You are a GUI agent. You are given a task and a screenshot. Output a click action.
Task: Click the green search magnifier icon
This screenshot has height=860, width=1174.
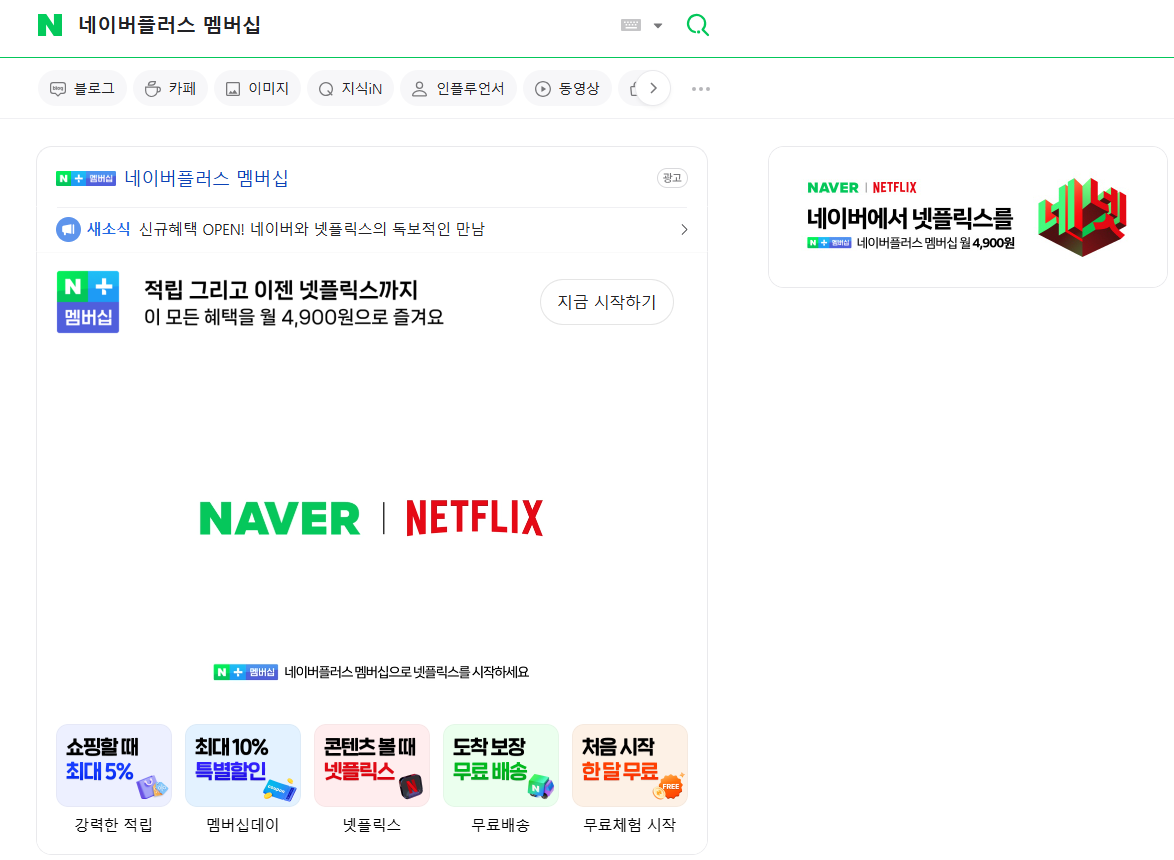(x=697, y=25)
